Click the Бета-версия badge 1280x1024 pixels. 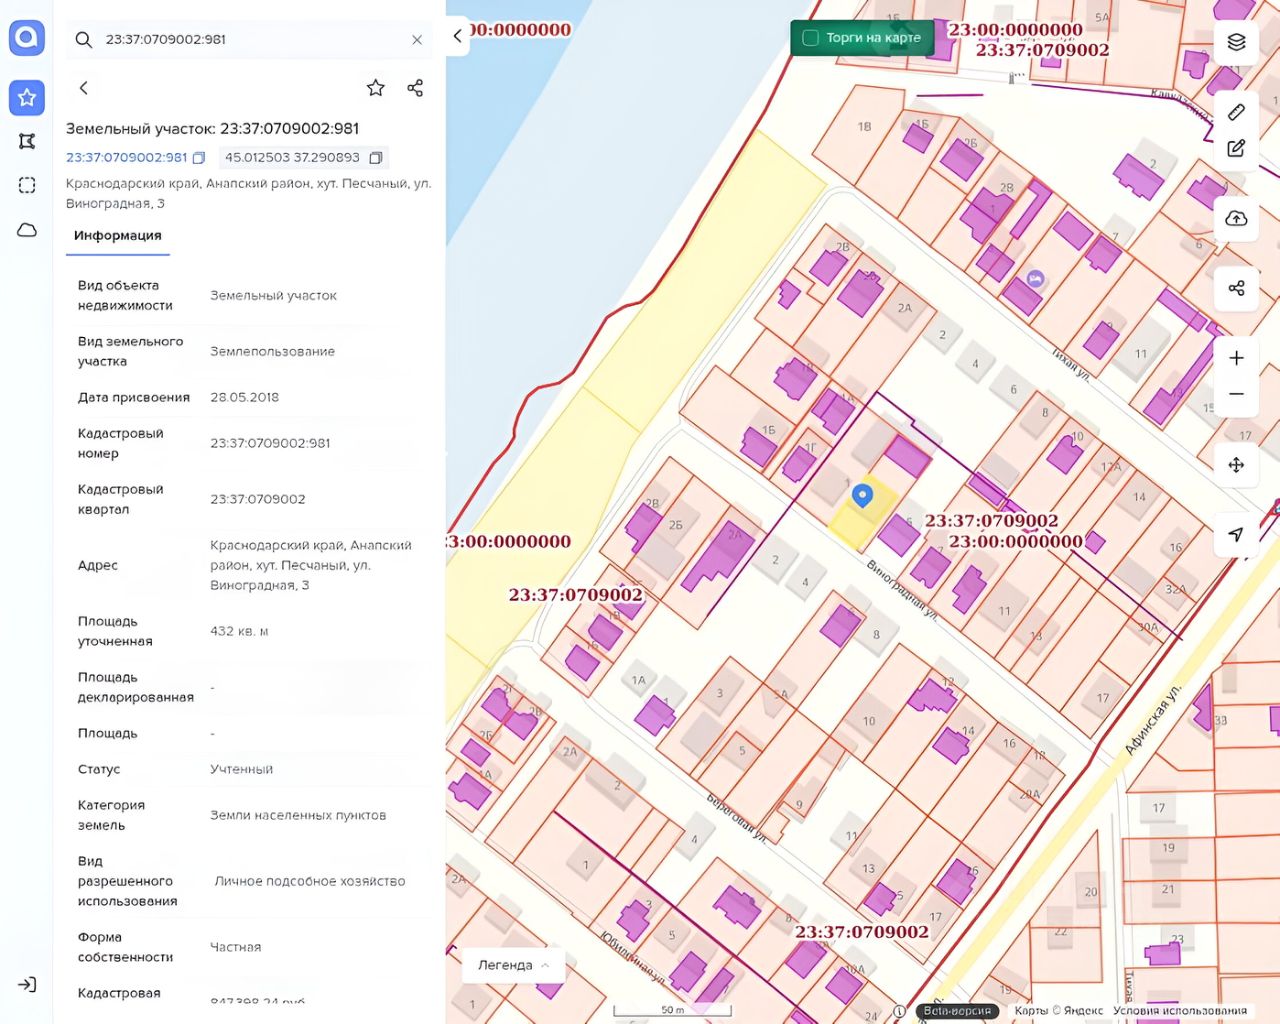[x=957, y=1011]
